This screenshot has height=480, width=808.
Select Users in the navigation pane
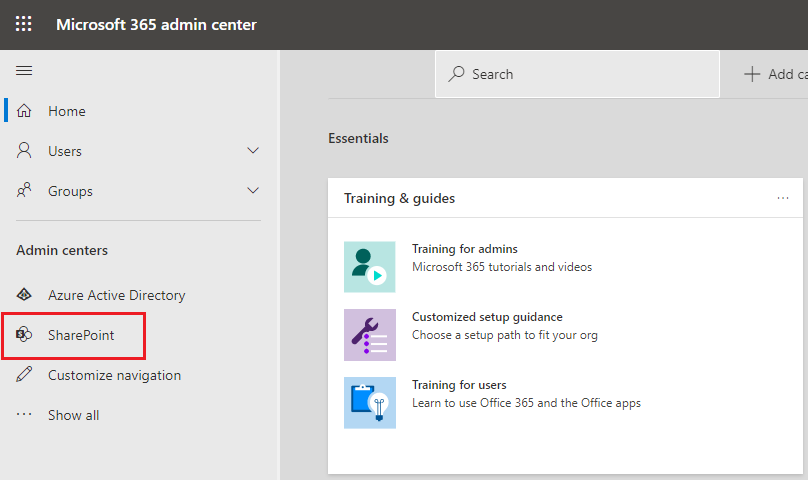point(65,151)
